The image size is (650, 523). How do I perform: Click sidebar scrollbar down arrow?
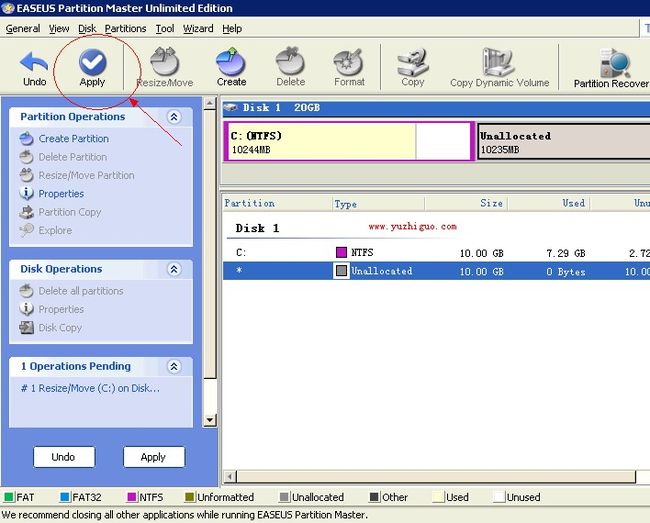pyautogui.click(x=210, y=420)
